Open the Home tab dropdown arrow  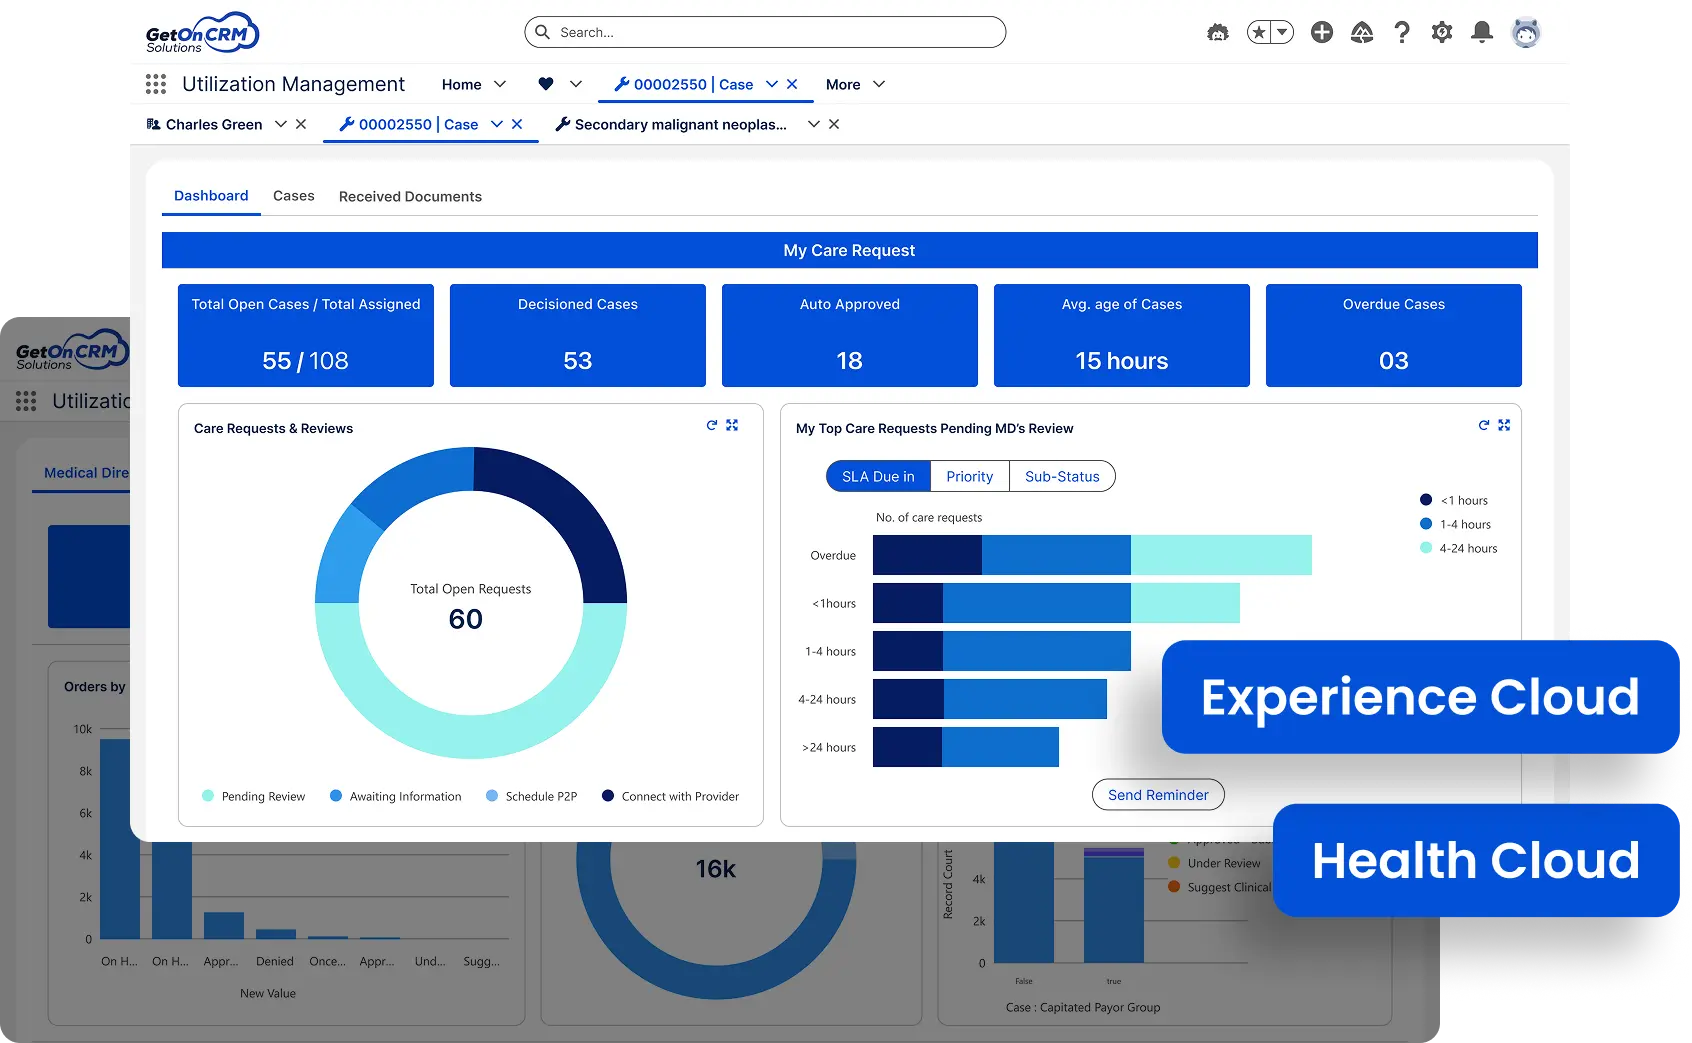pyautogui.click(x=502, y=84)
